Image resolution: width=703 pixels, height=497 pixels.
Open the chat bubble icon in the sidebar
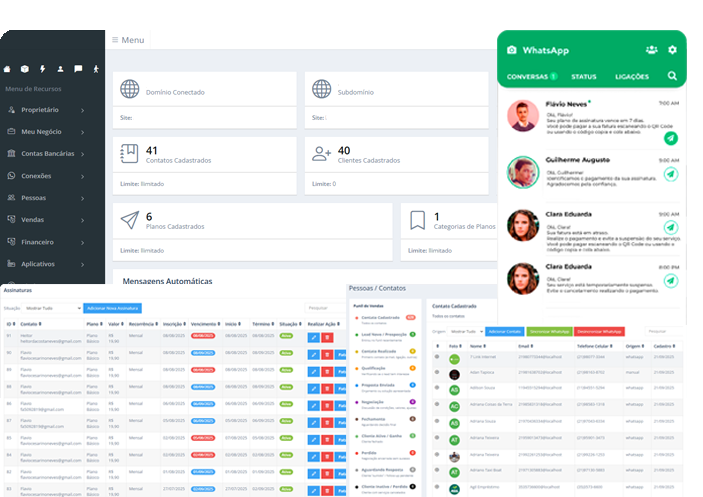[x=77, y=69]
